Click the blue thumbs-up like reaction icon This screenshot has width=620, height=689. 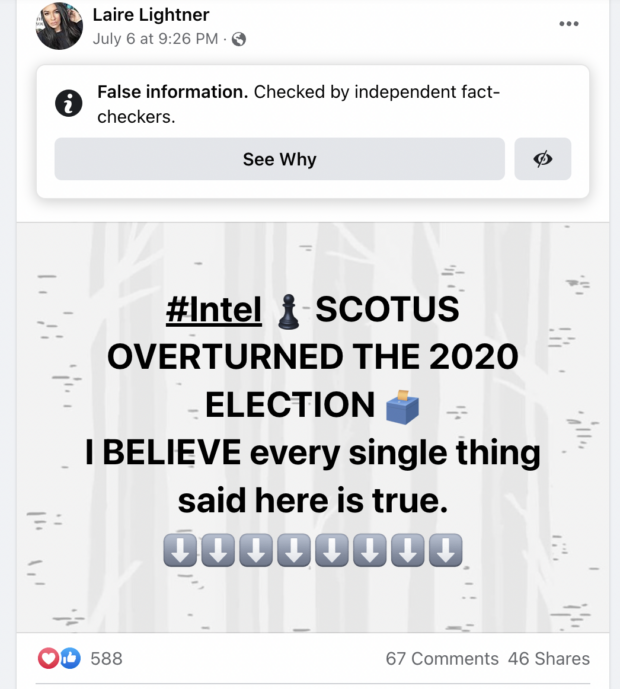tap(69, 659)
